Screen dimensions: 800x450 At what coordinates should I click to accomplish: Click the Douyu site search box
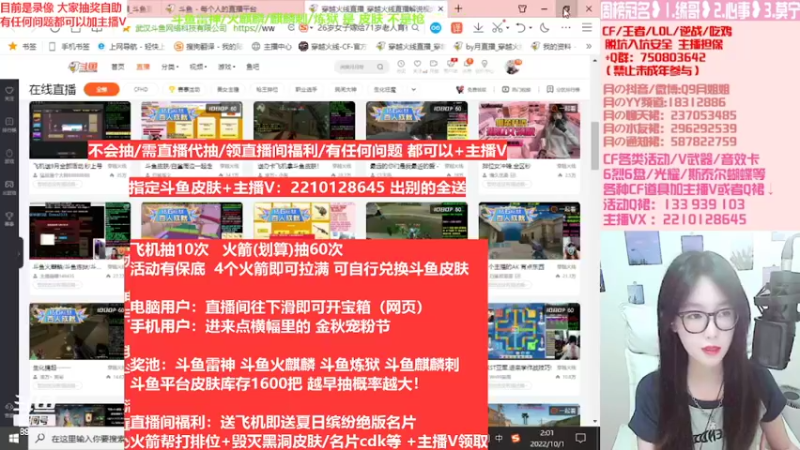tap(360, 67)
